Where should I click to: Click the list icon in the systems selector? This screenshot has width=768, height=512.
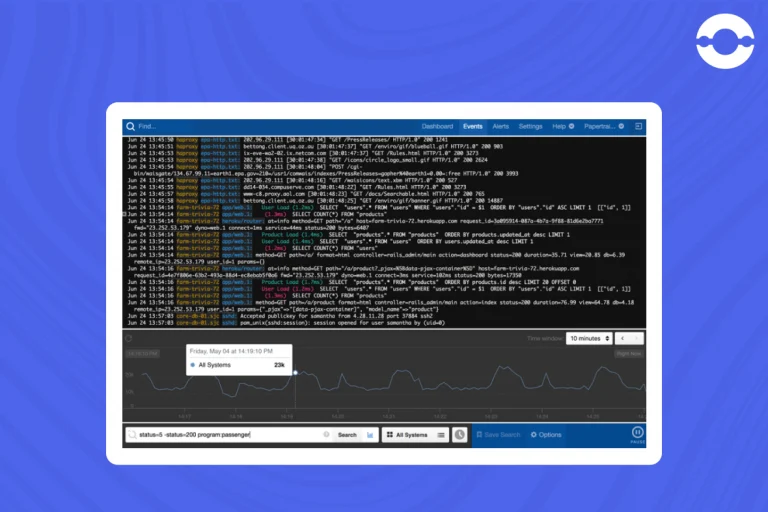click(441, 435)
